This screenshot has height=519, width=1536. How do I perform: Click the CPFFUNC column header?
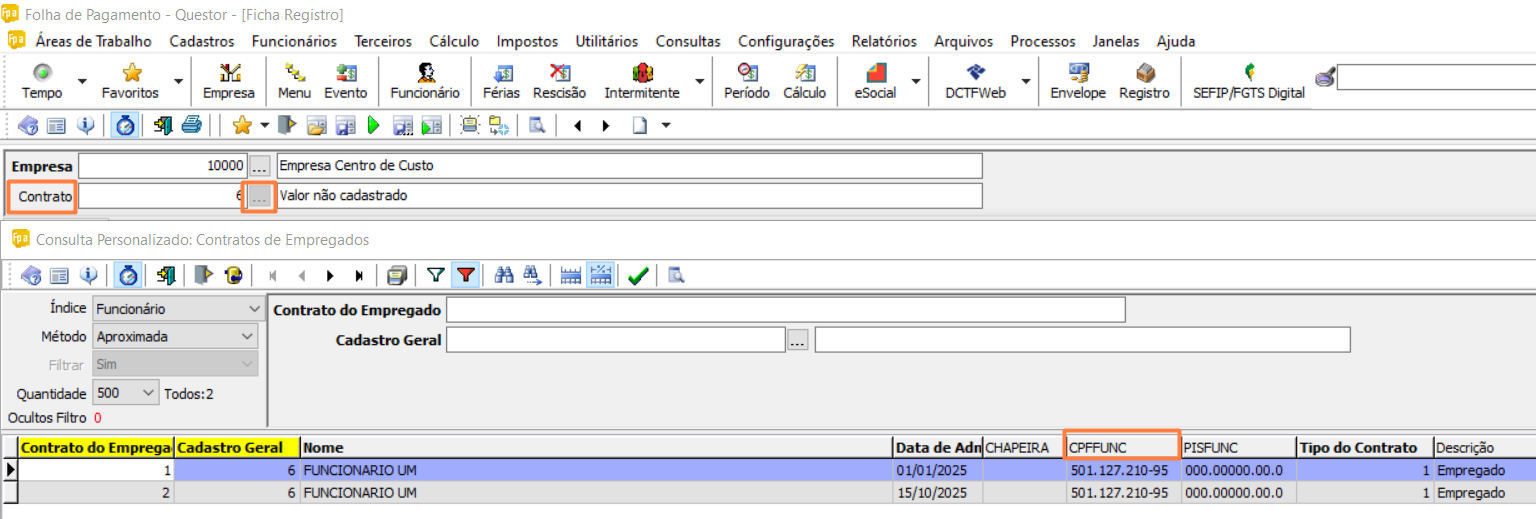click(x=1121, y=447)
